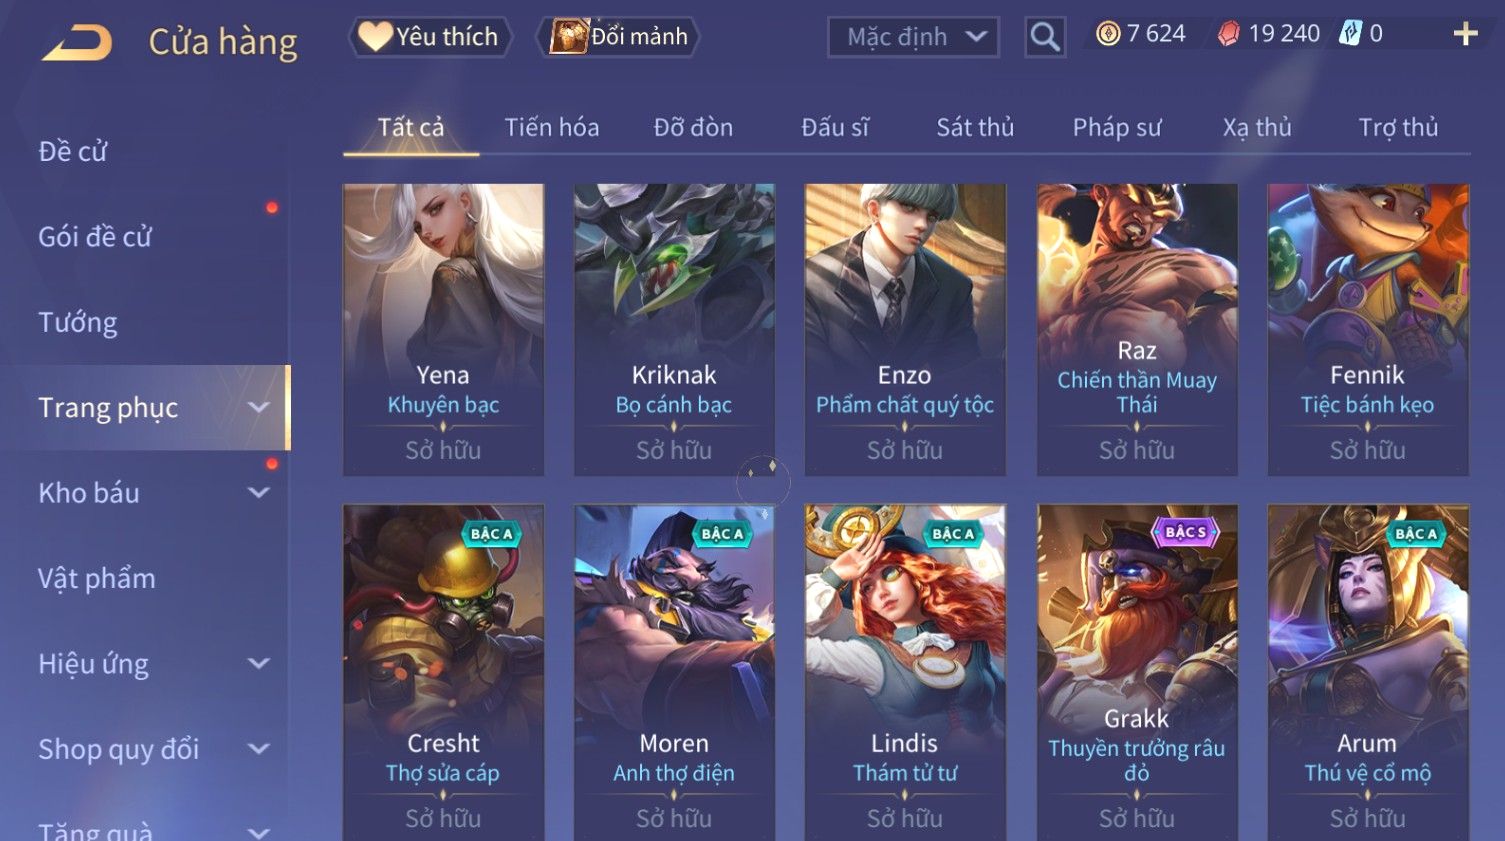The image size is (1505, 841).
Task: Select the Grakk Thuyền trưởng râu đỏ card
Action: (x=1137, y=672)
